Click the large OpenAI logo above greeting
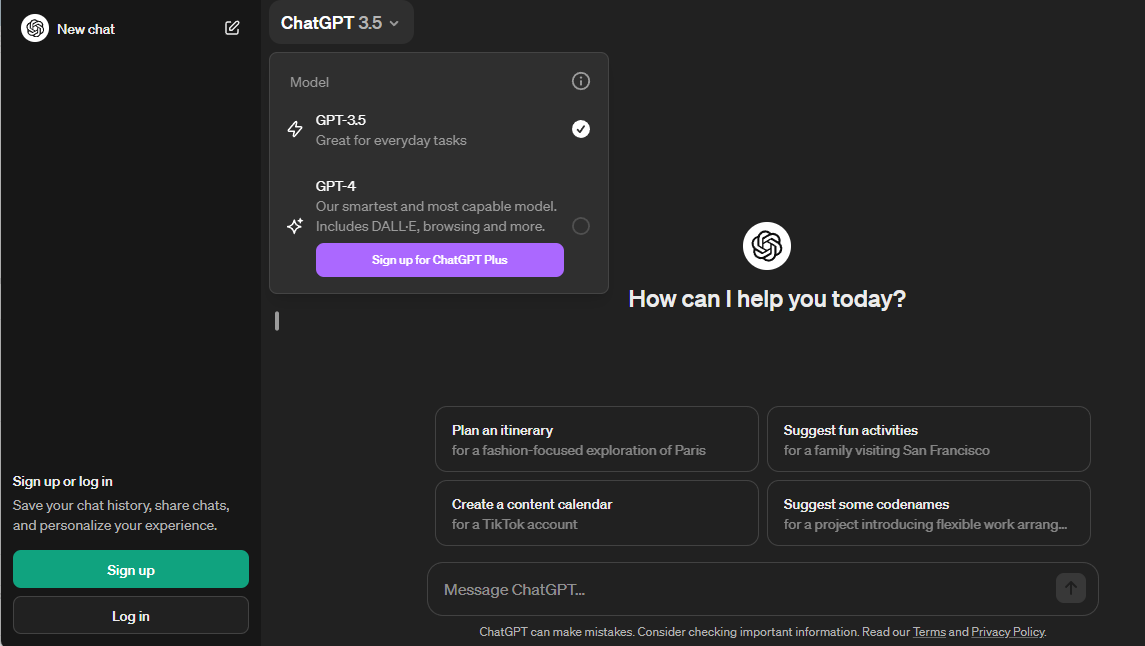The image size is (1145, 646). [767, 246]
